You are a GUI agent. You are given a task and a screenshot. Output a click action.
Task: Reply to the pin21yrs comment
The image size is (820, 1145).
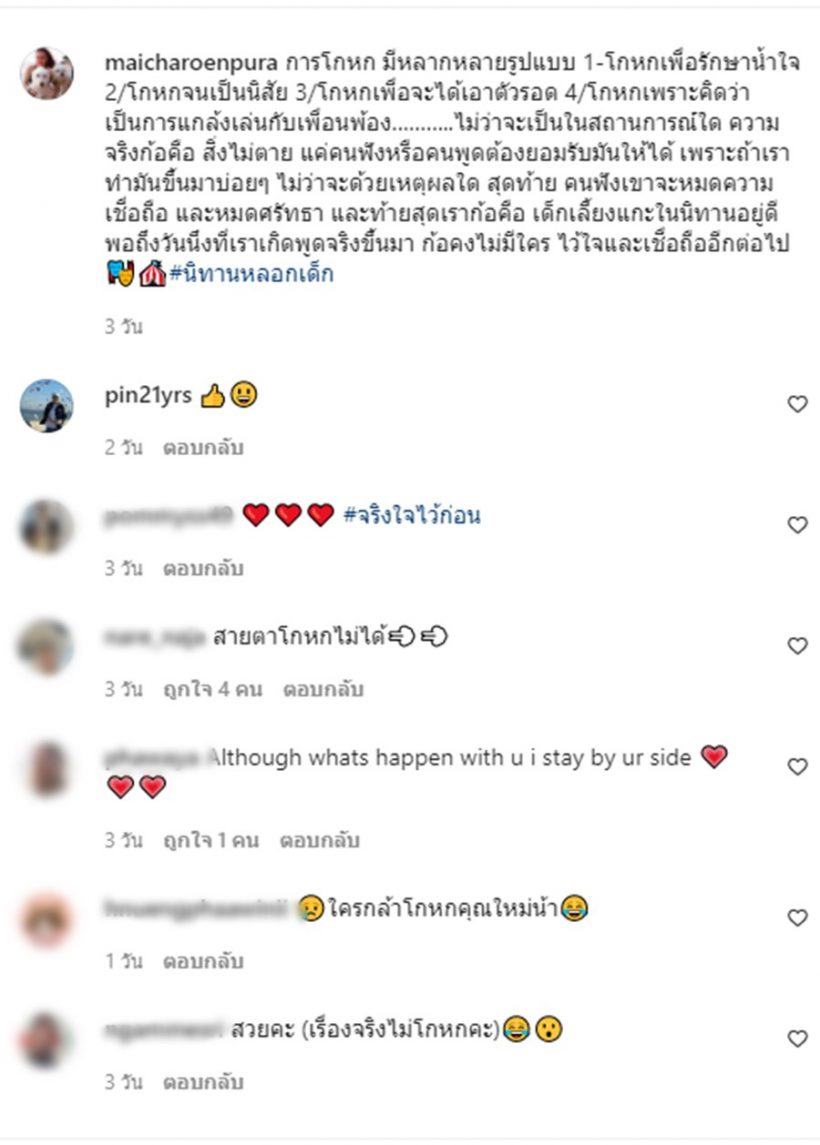coord(202,447)
